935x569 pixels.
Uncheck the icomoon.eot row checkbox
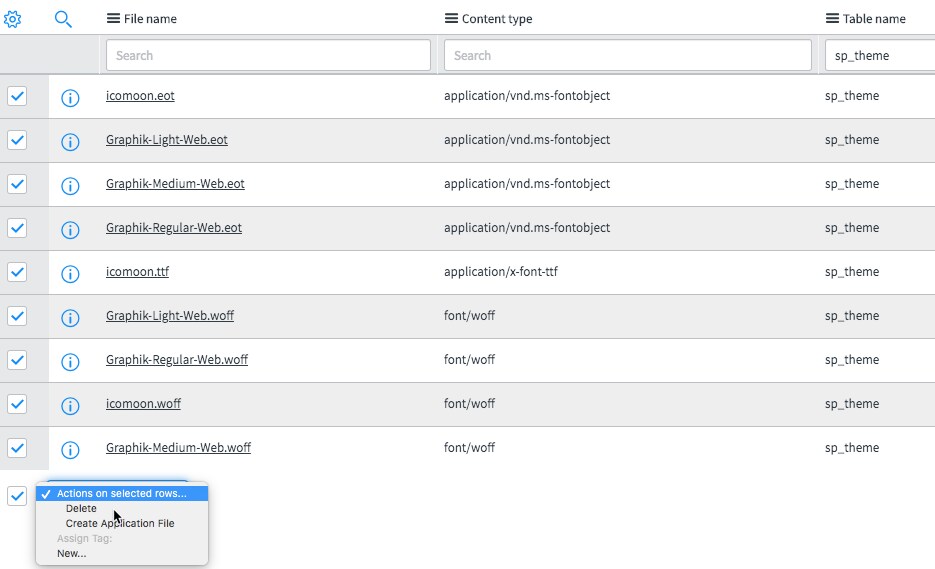17,96
